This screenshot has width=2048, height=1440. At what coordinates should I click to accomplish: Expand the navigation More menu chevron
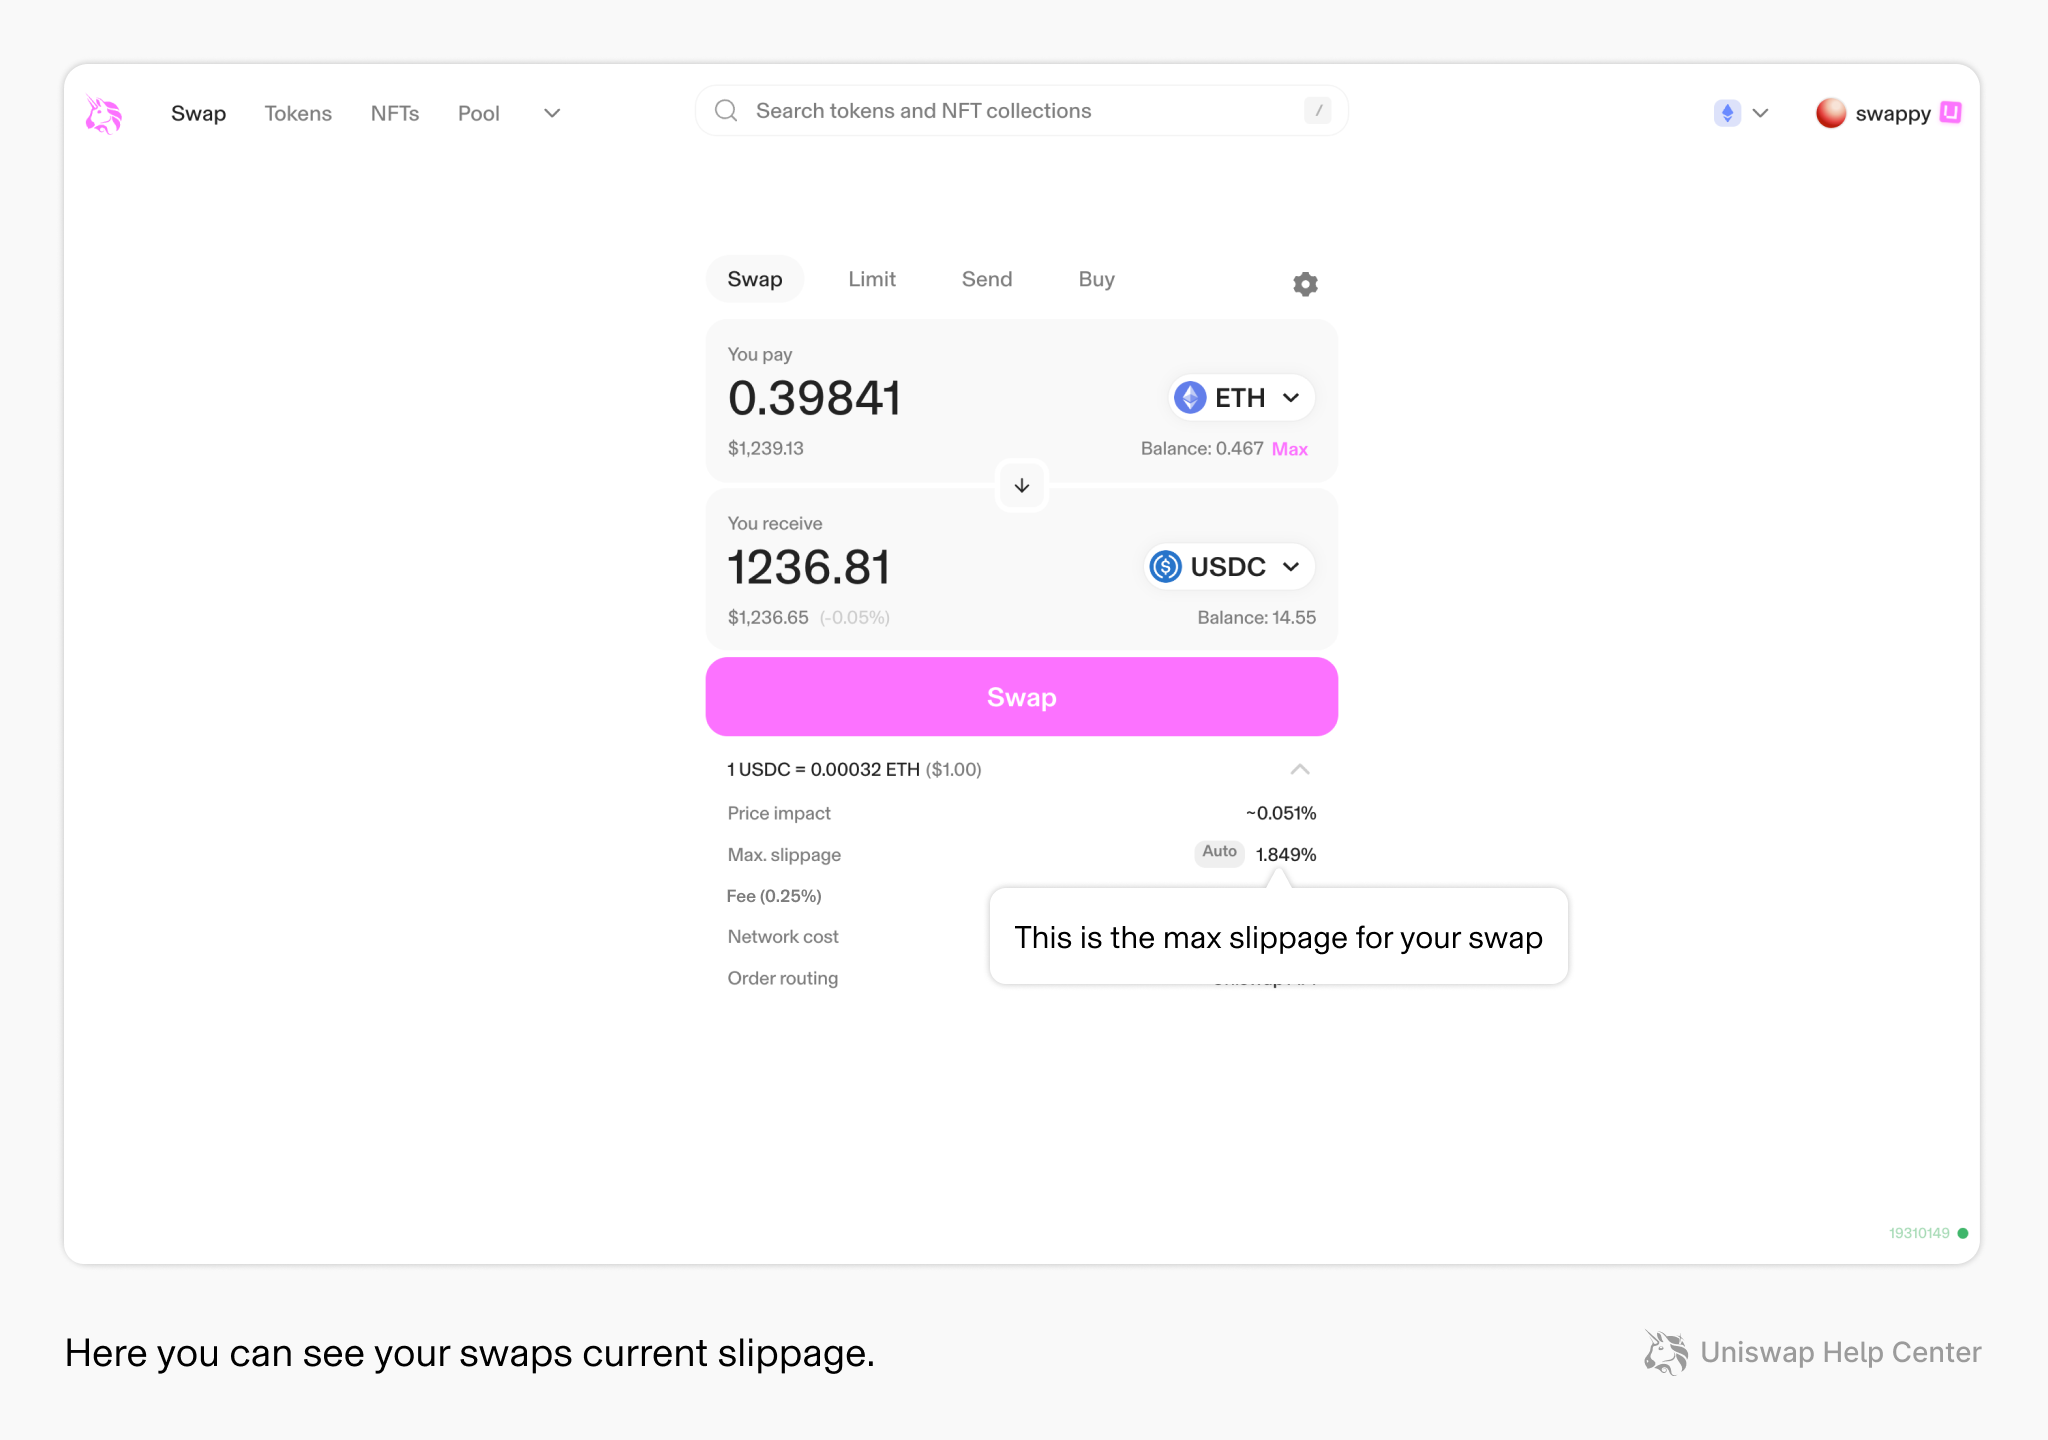(551, 113)
